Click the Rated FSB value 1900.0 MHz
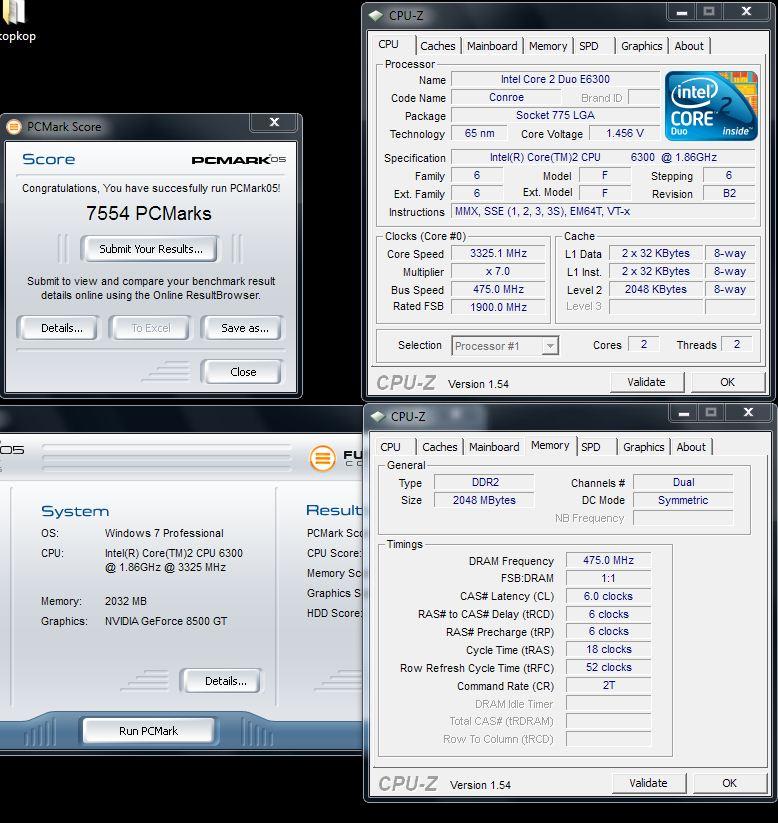 point(498,308)
